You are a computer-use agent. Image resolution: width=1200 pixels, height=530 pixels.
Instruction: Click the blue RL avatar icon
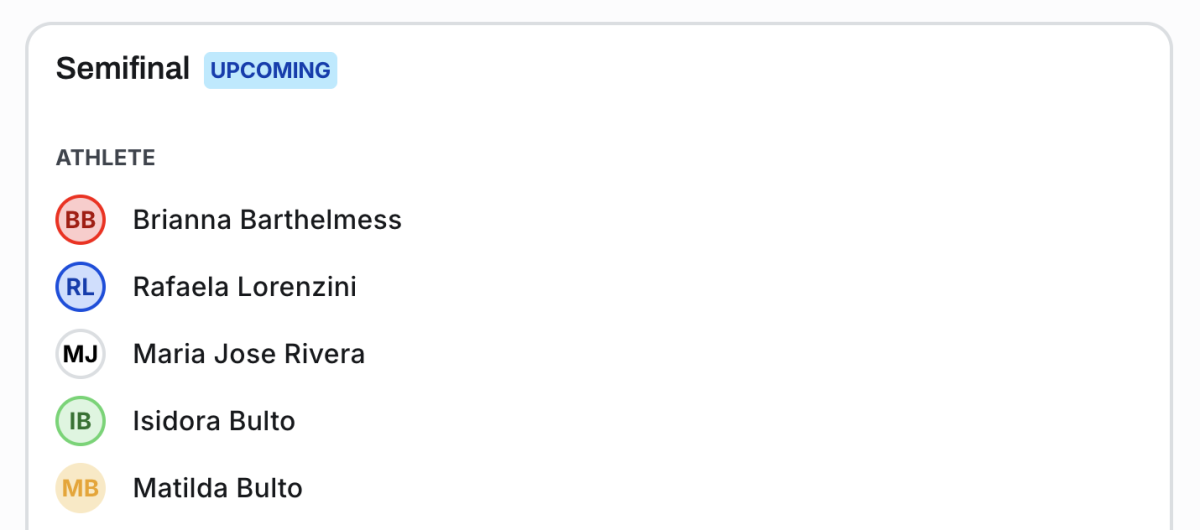(80, 287)
